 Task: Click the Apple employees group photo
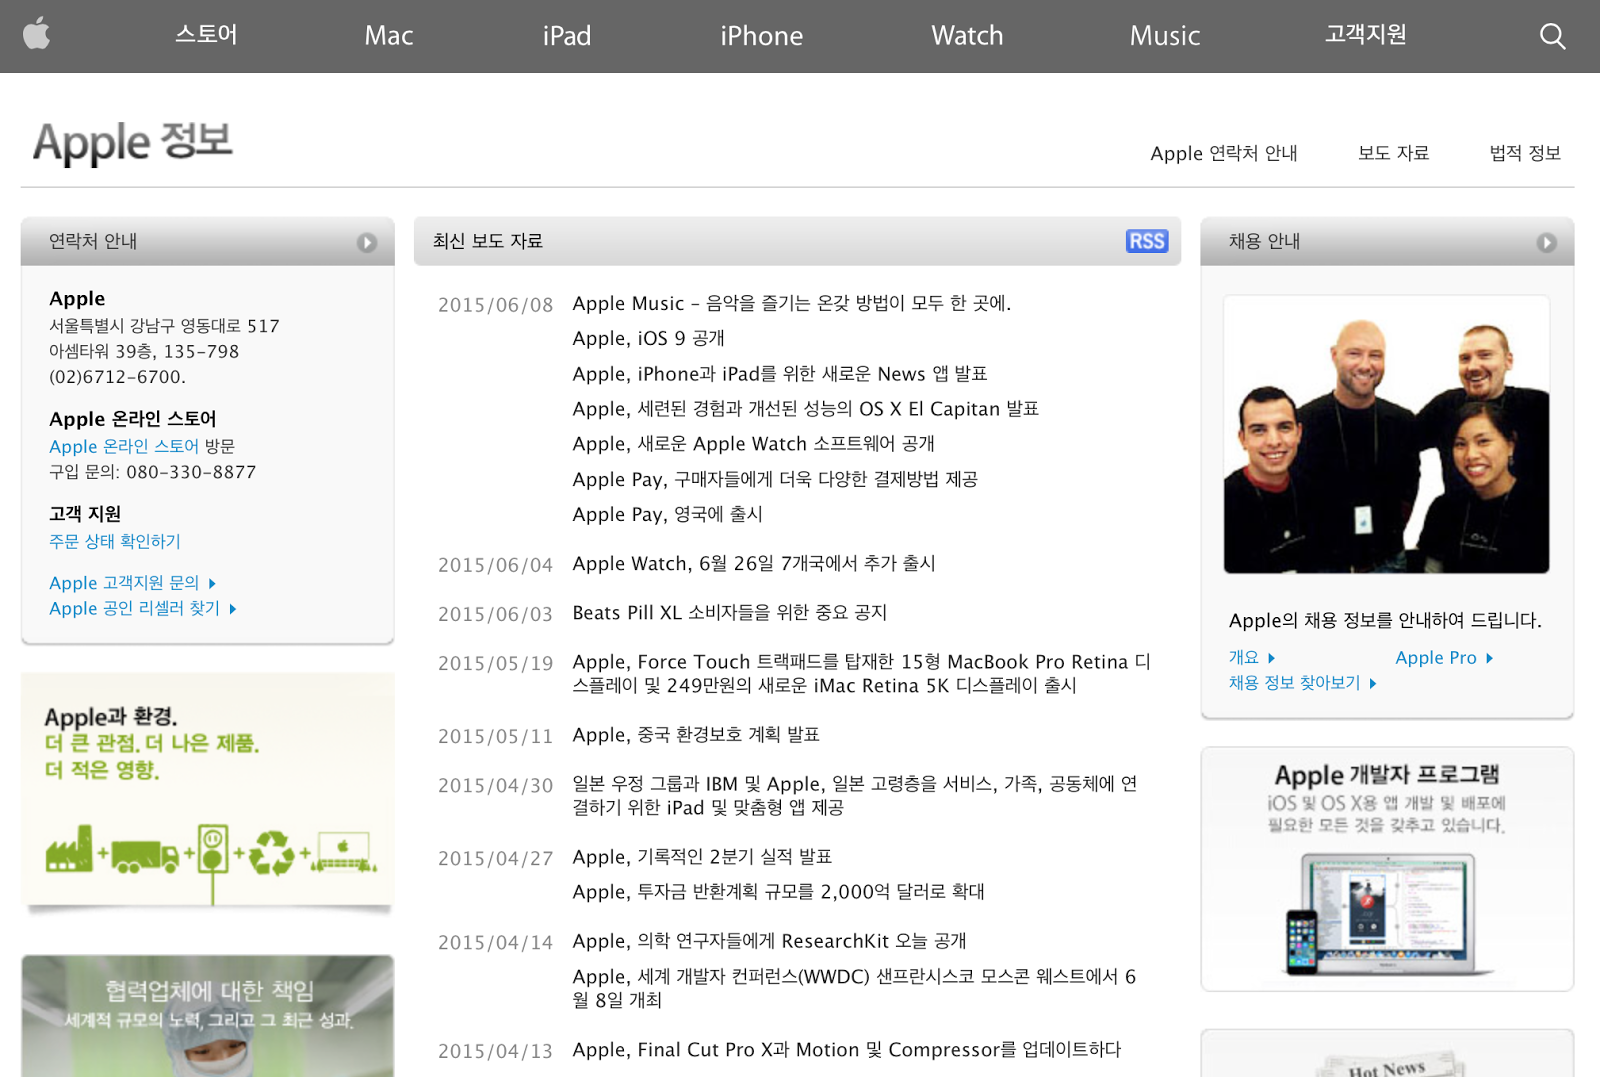1386,434
